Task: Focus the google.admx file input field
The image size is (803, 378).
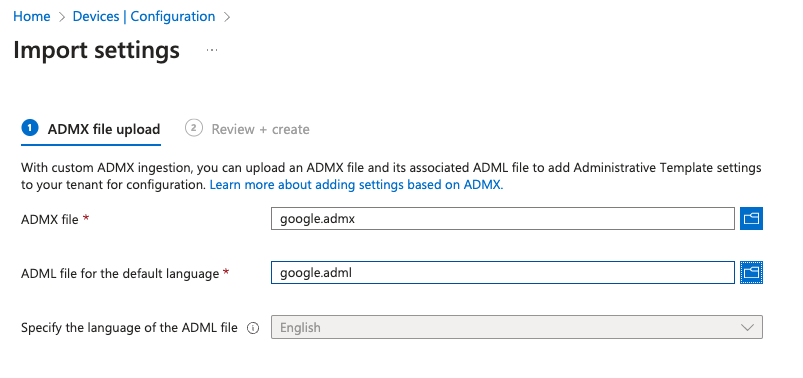Action: click(x=503, y=219)
